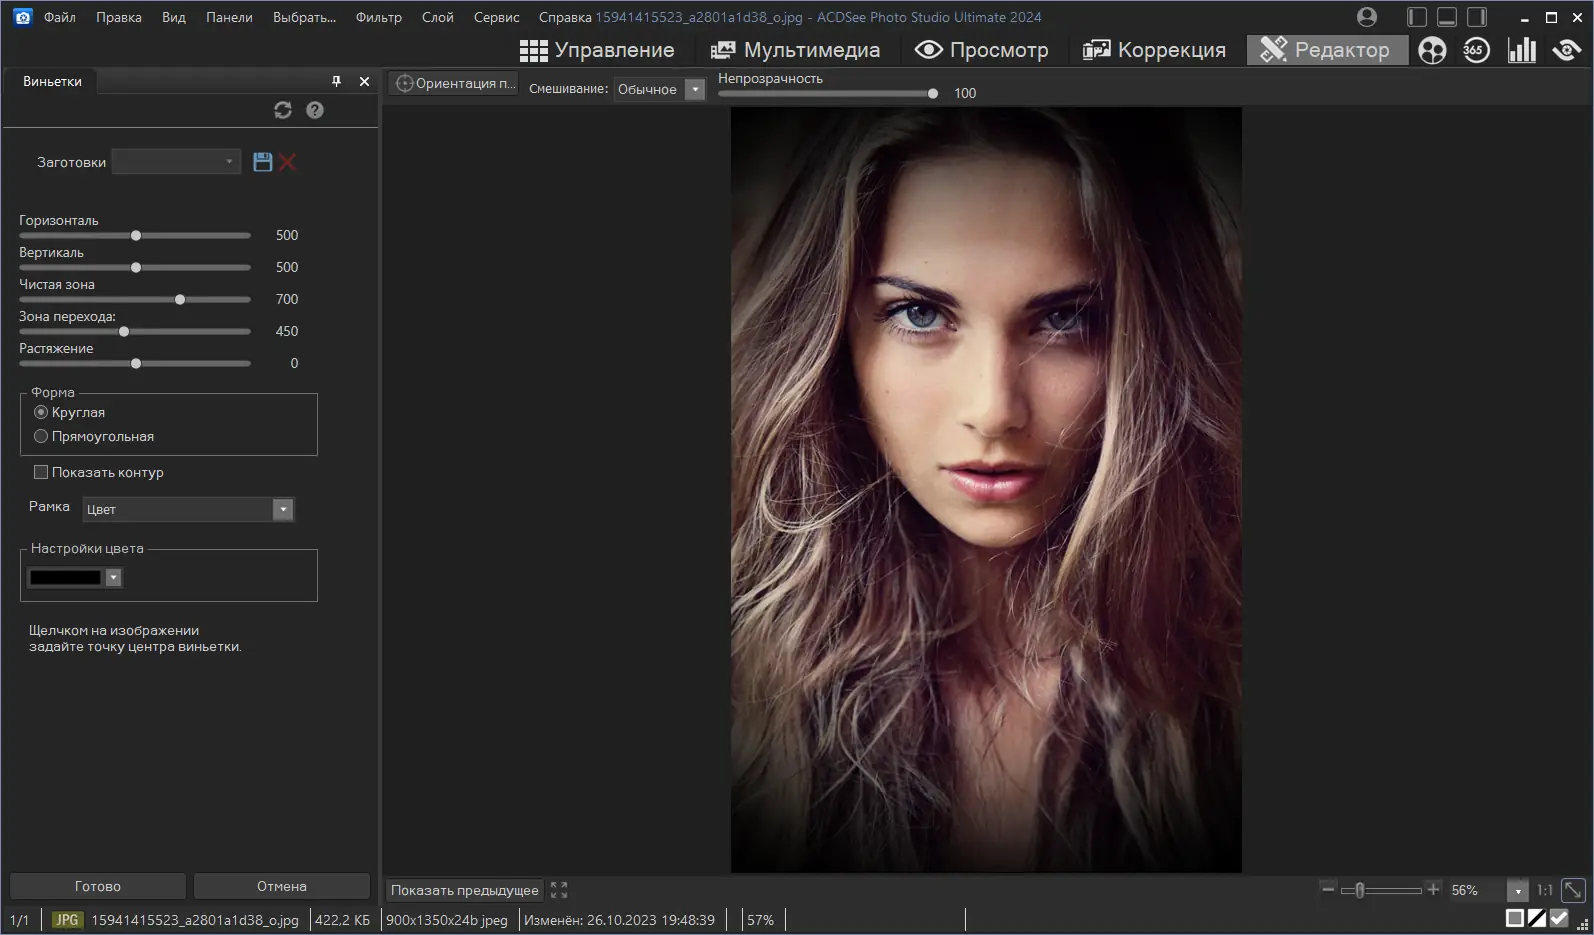
Task: Select the Прямоугольная shape option
Action: pyautogui.click(x=41, y=436)
